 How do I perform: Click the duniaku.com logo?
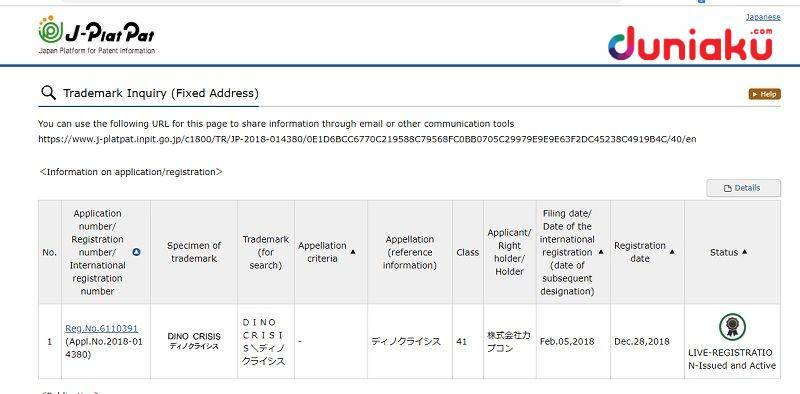[690, 43]
